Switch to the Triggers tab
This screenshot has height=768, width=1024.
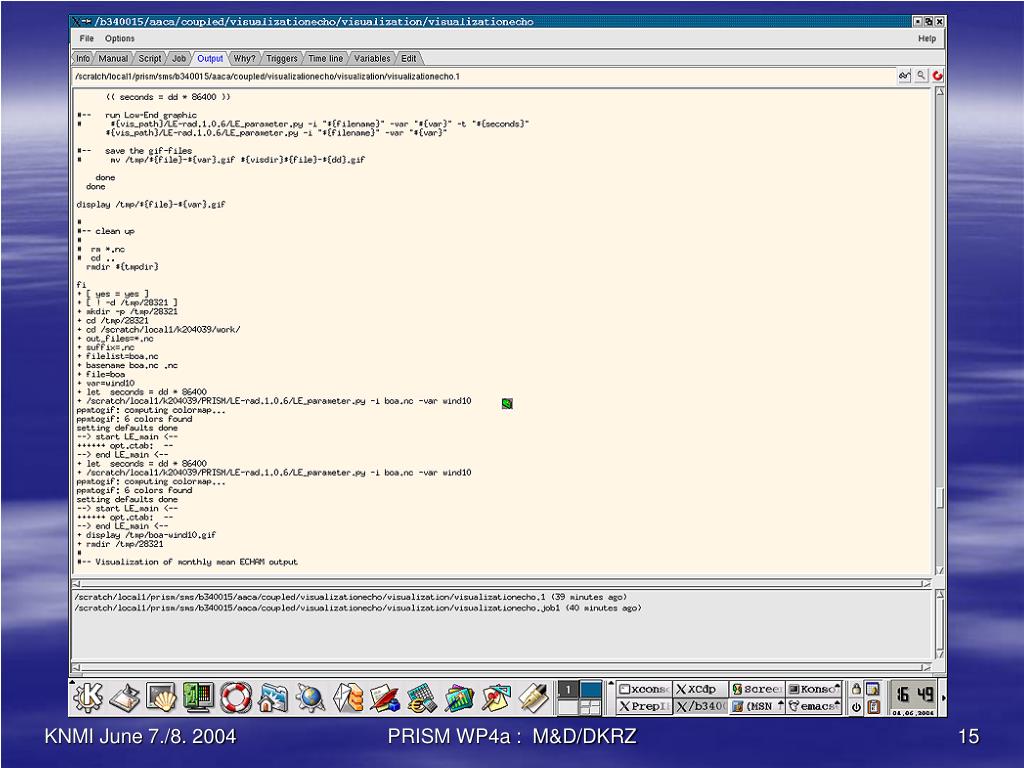pyautogui.click(x=281, y=58)
